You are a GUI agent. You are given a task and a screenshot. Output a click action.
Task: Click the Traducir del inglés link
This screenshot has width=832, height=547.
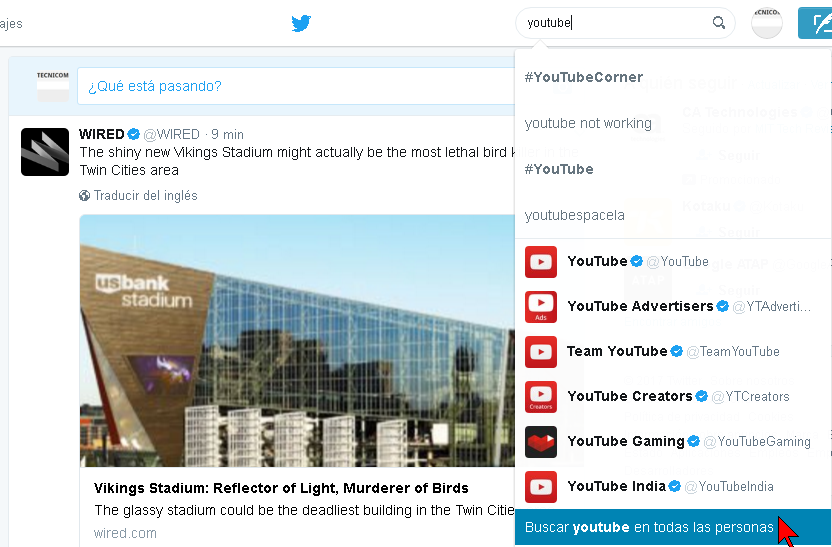[x=145, y=196]
